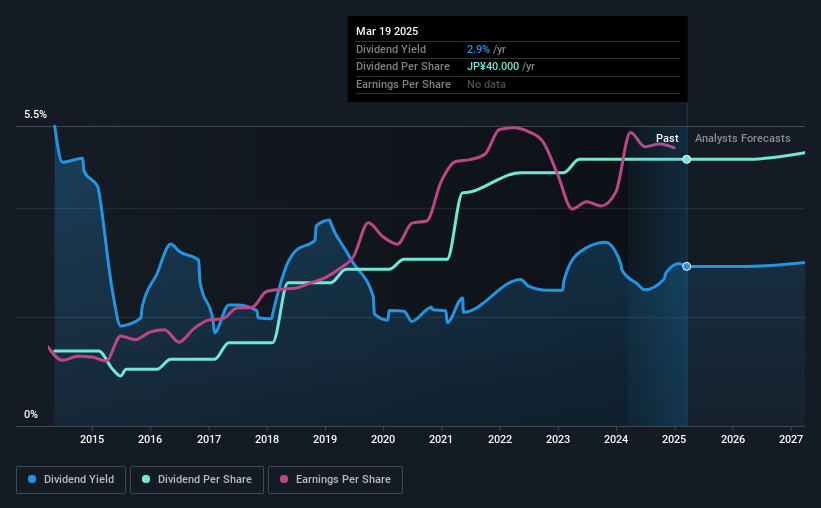This screenshot has width=821, height=508.
Task: Click the 2016 x-axis label
Action: (x=150, y=439)
